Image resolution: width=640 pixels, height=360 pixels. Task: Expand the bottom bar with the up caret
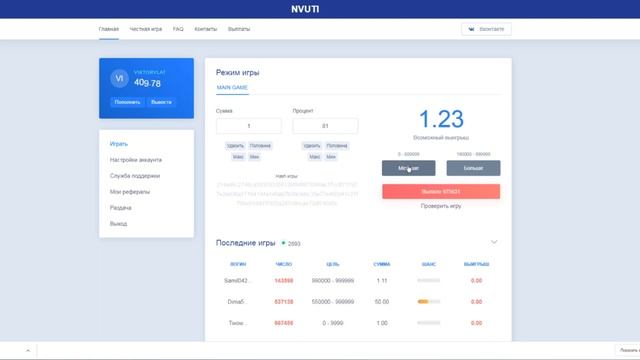tap(28, 351)
